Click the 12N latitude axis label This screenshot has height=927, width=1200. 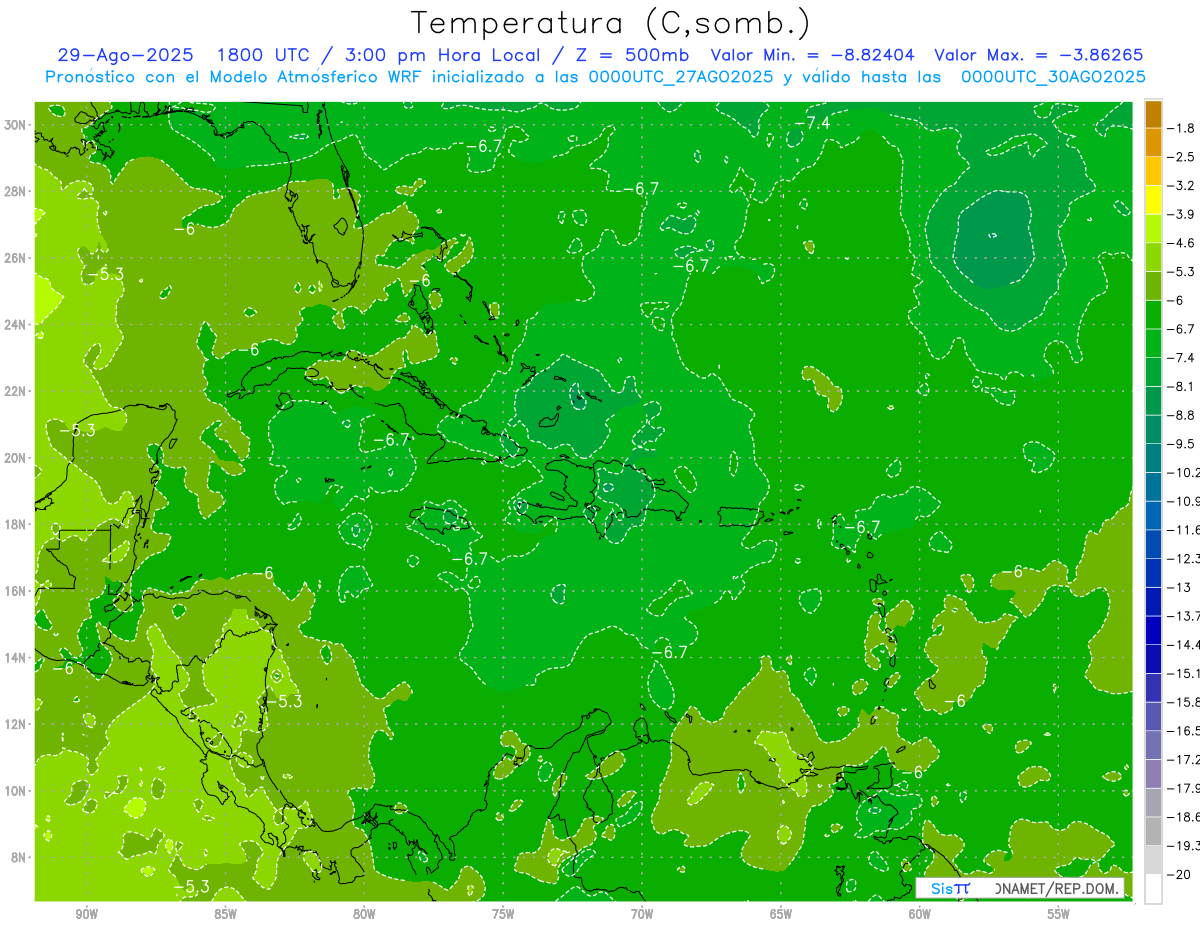tap(16, 724)
